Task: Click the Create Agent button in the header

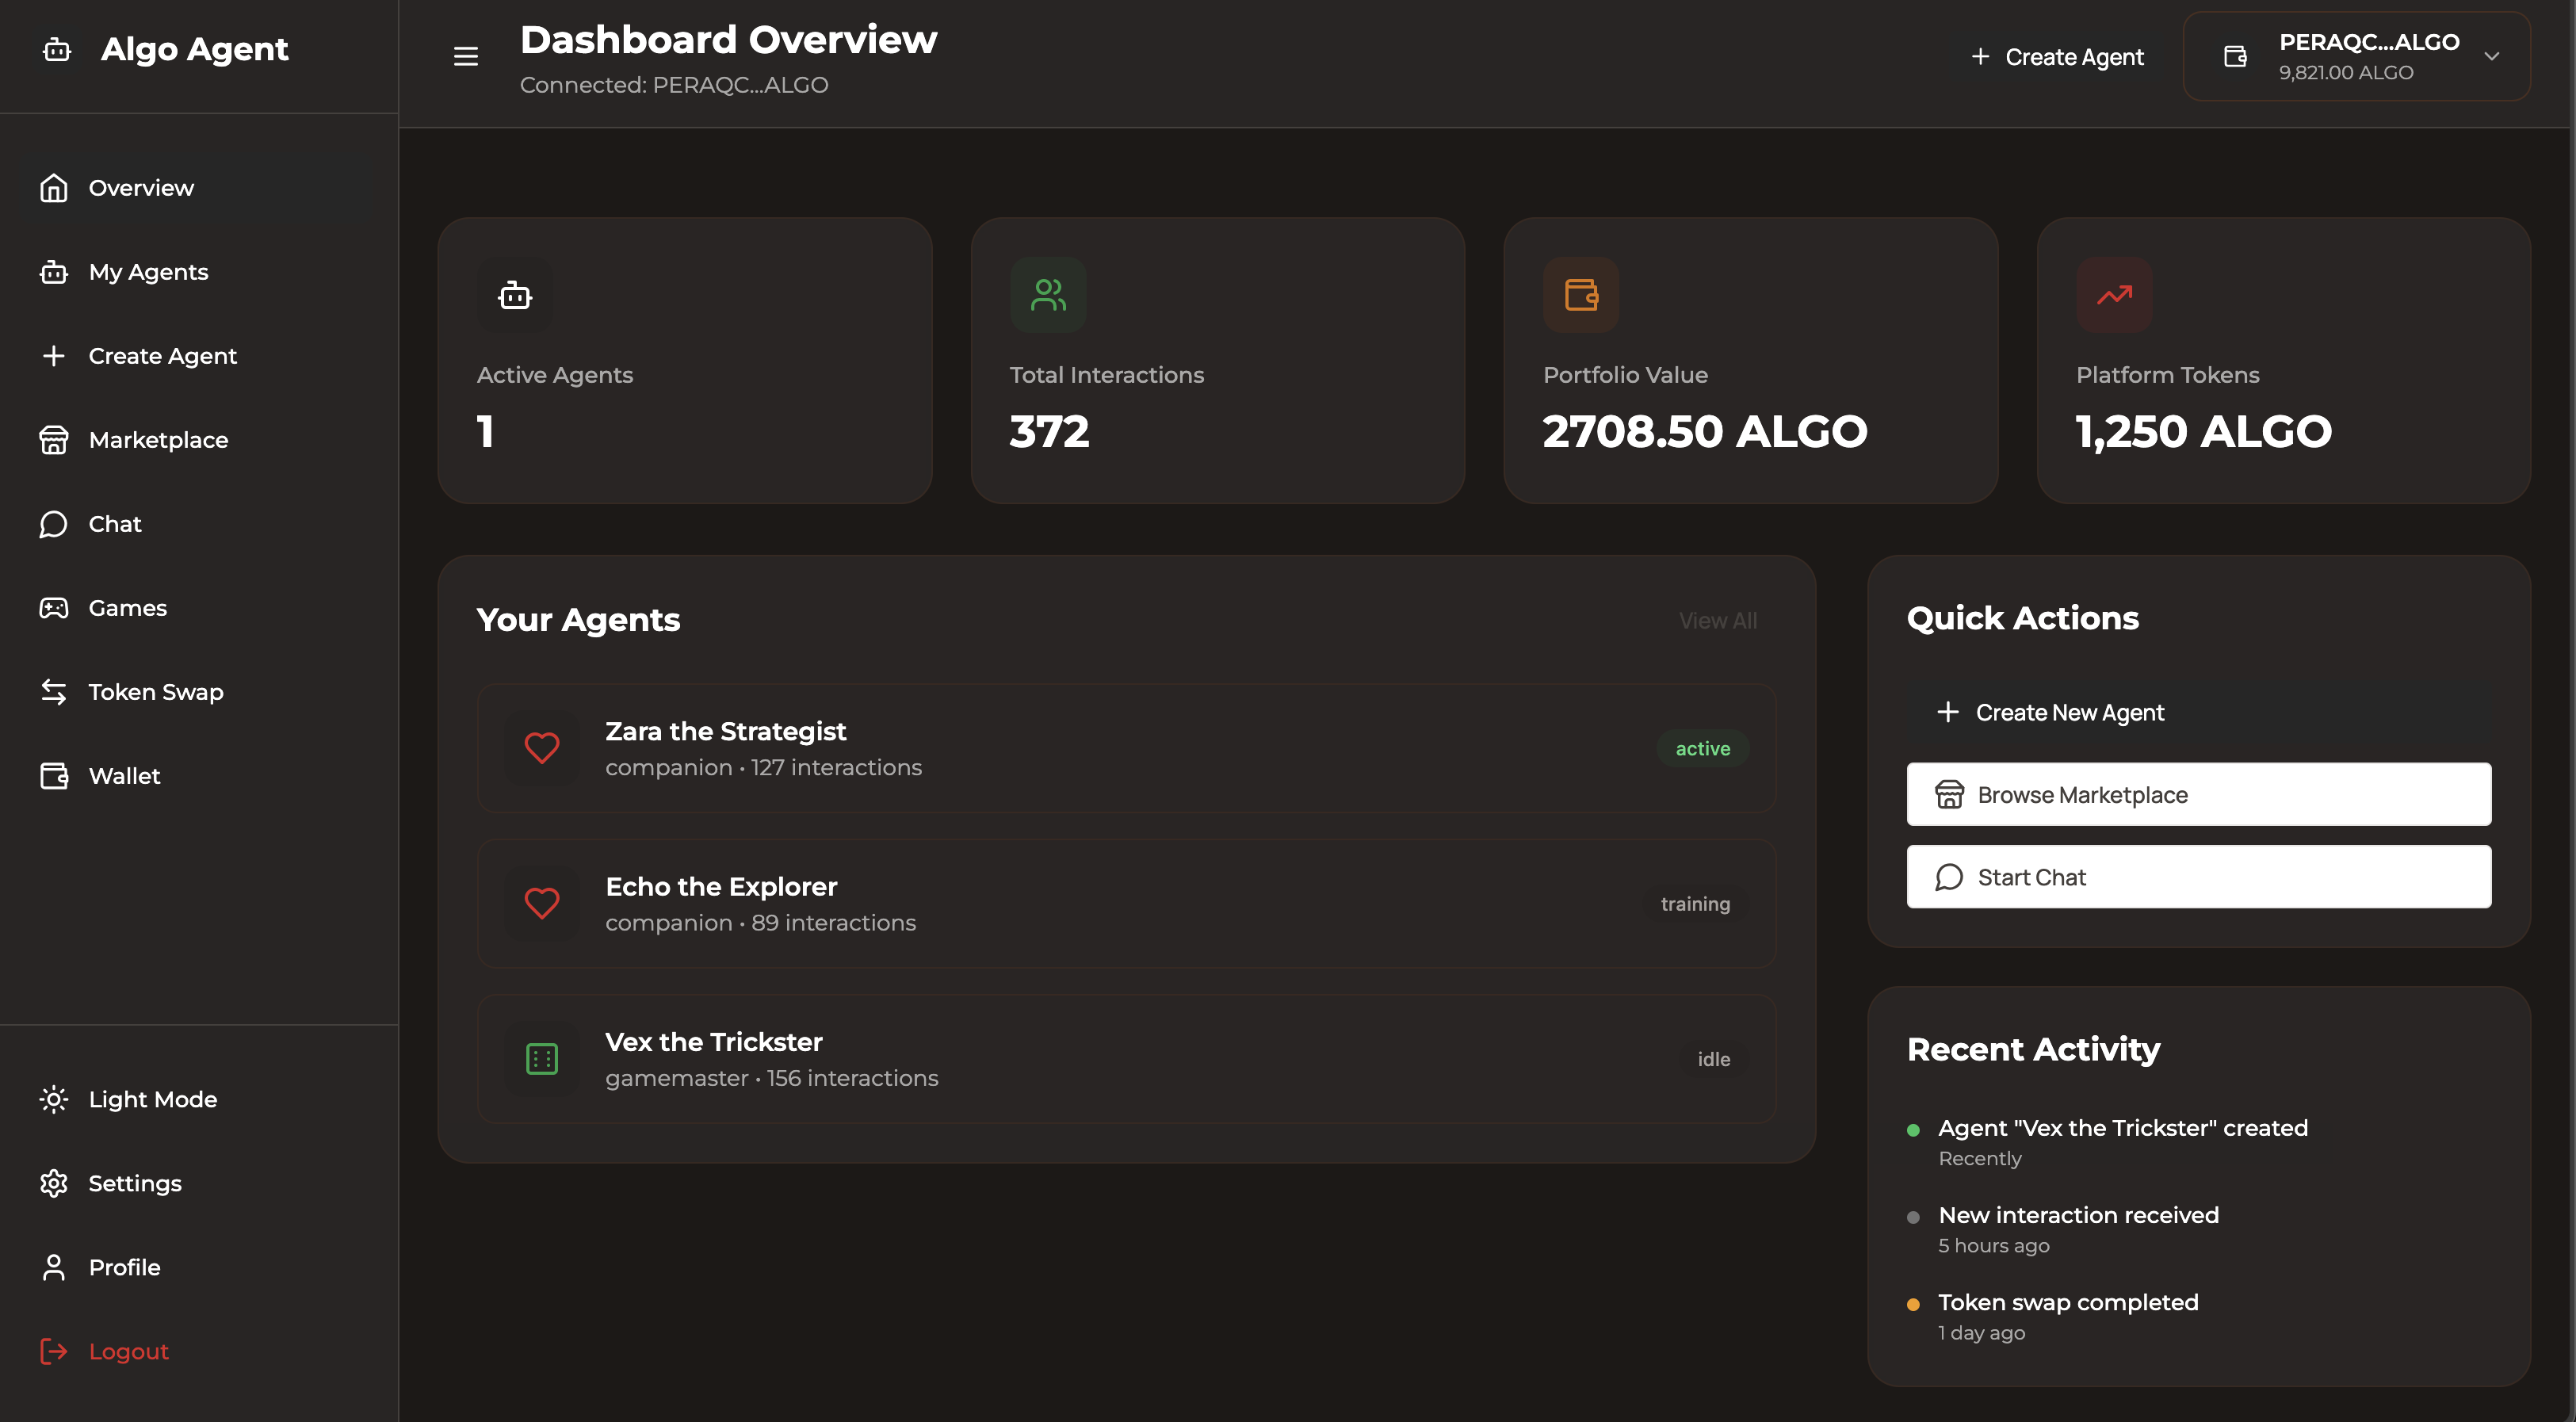Action: click(x=2057, y=57)
